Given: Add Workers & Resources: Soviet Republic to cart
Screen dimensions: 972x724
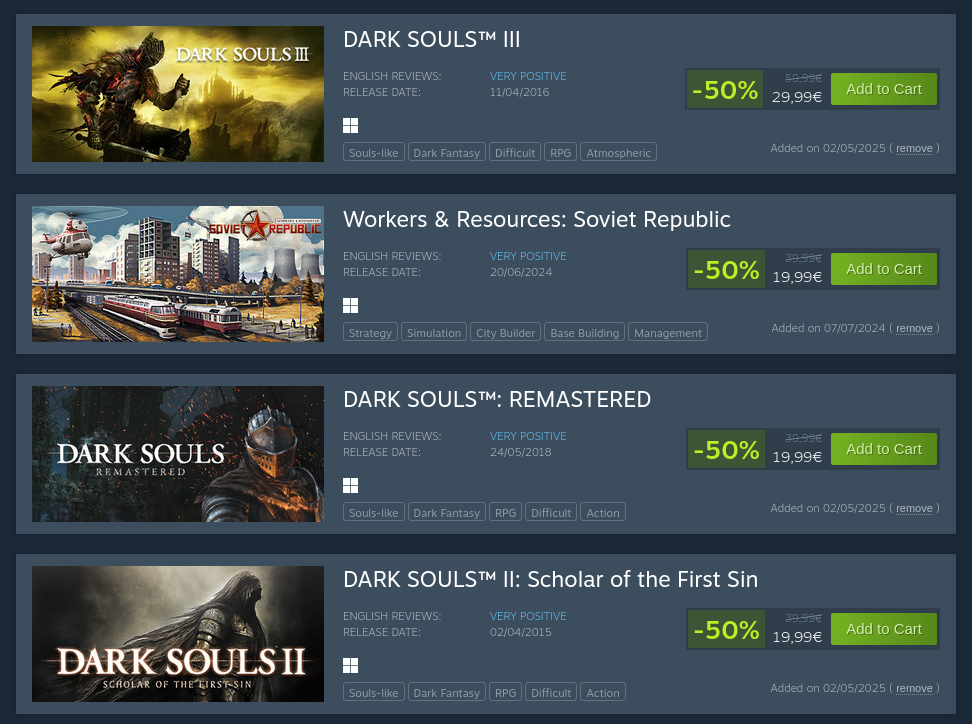Looking at the screenshot, I should point(883,269).
